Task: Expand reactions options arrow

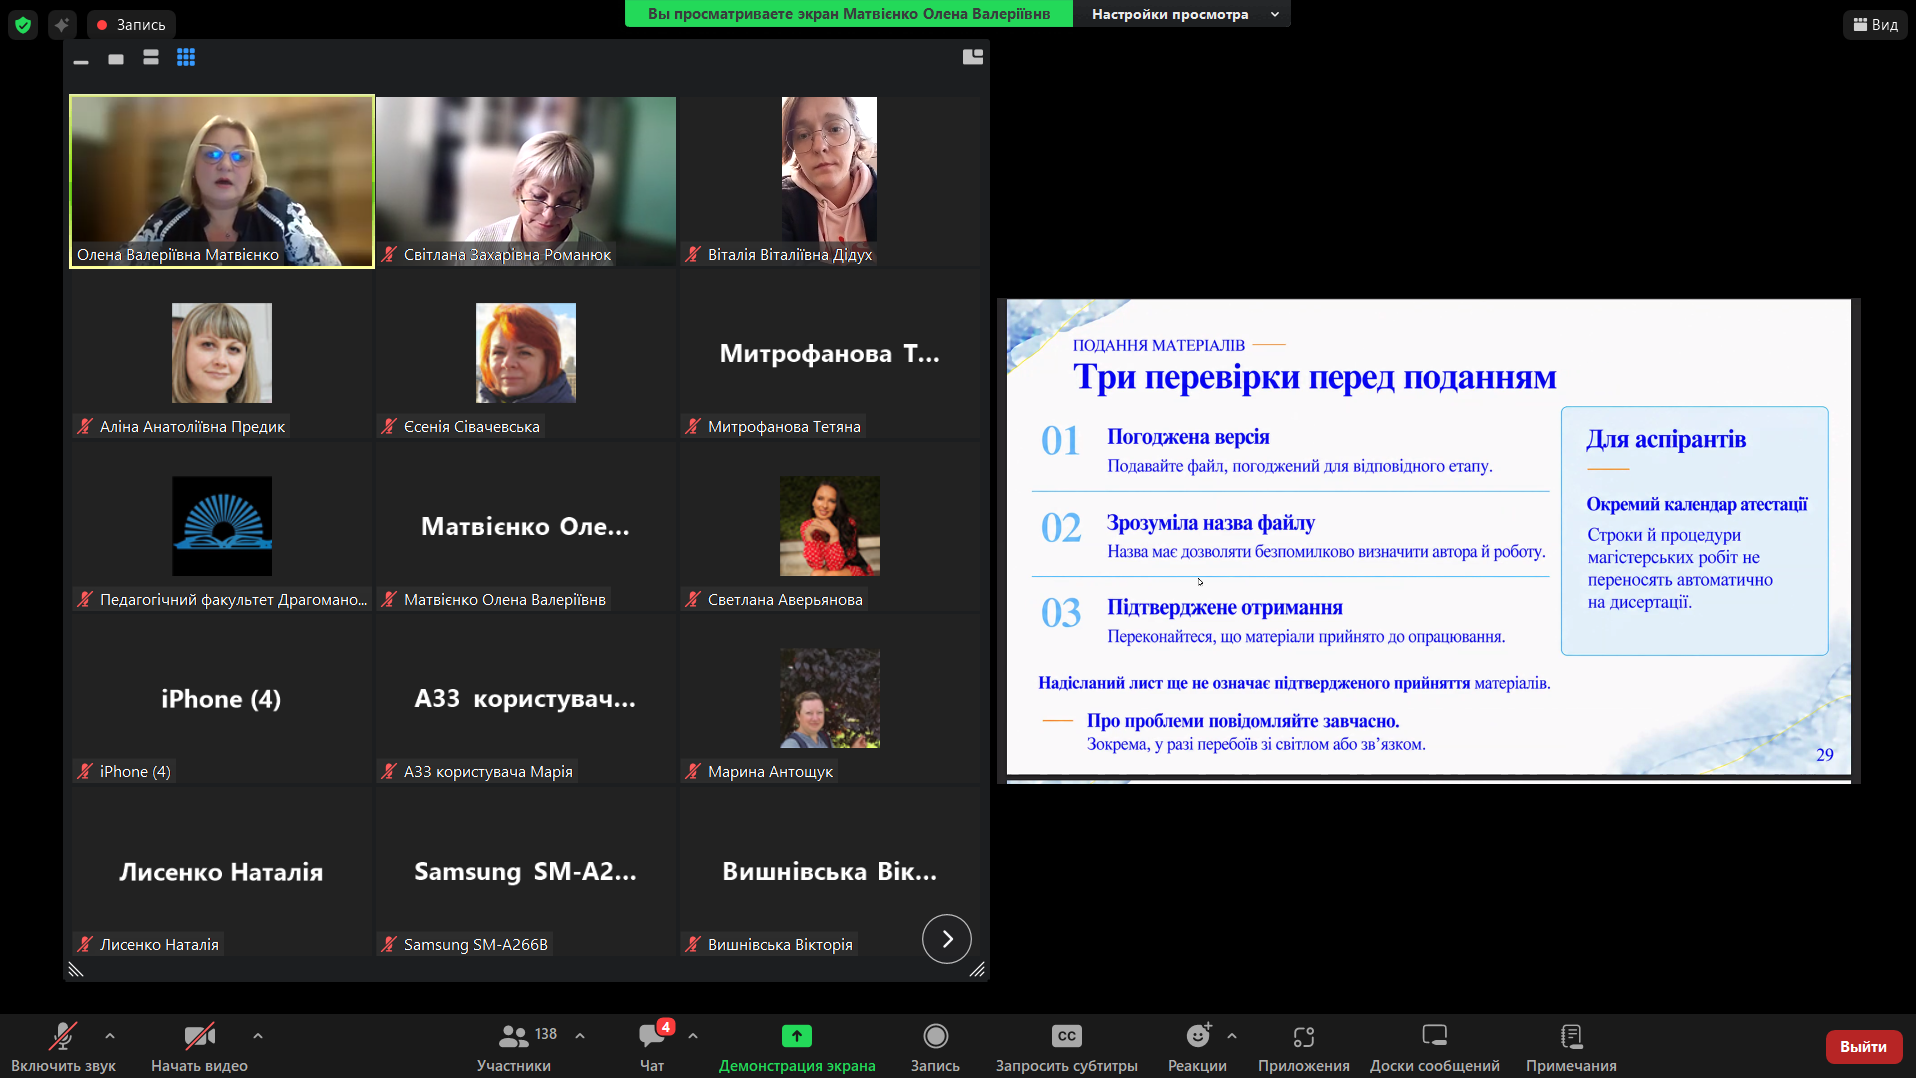Action: [1232, 1036]
